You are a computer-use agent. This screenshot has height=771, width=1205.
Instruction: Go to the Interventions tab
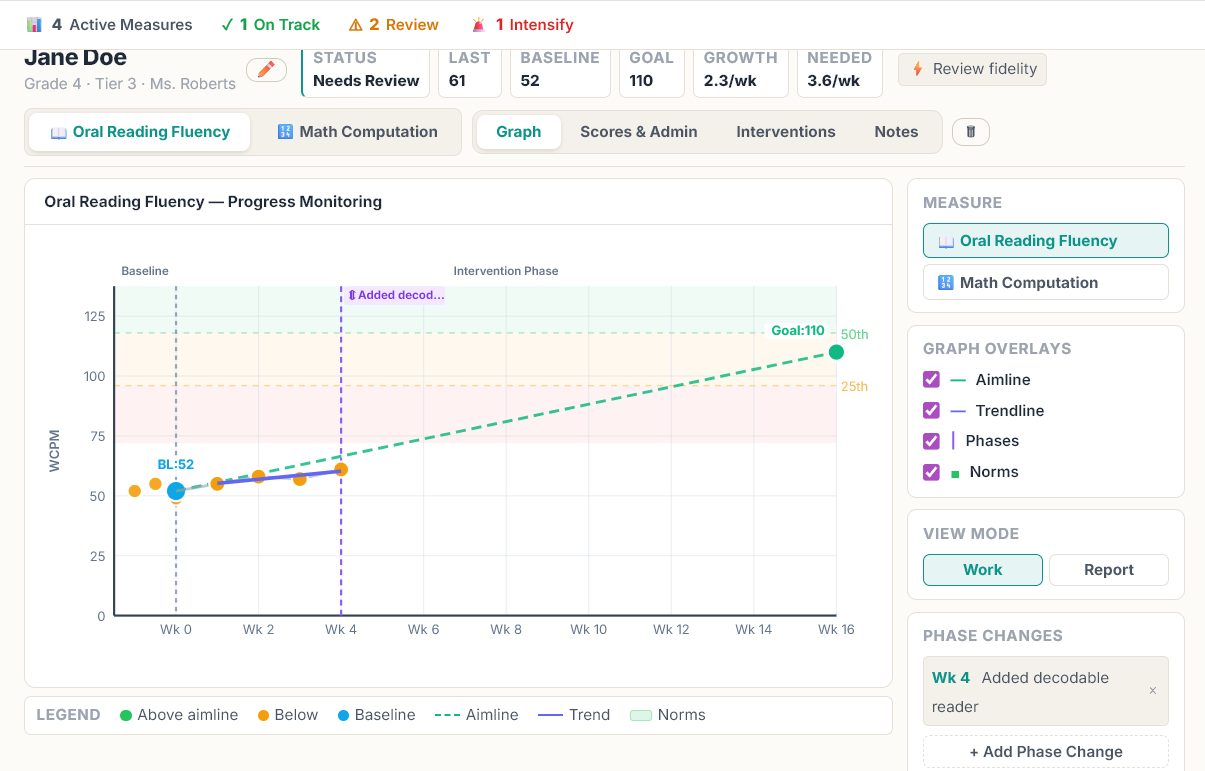pos(786,132)
